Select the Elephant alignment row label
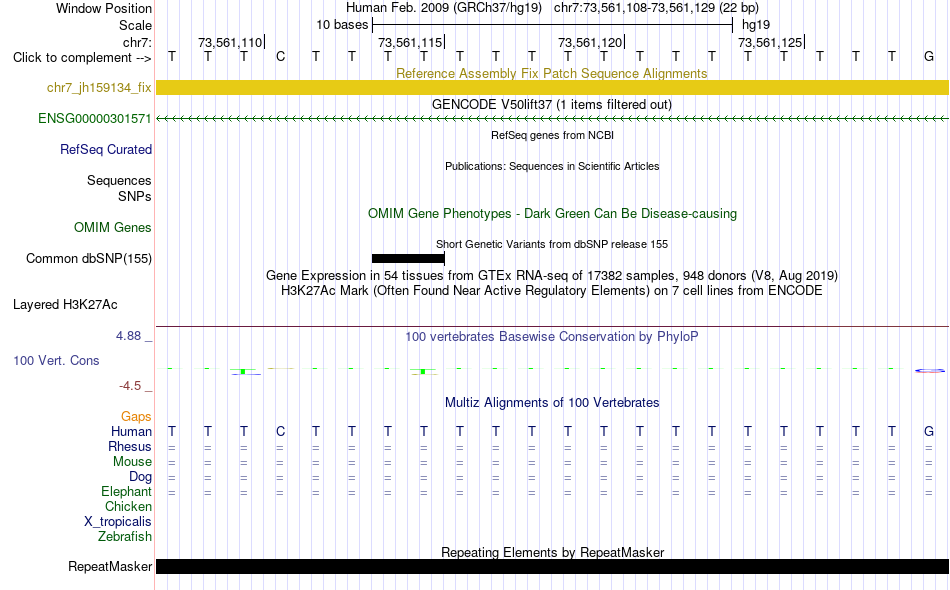 tap(126, 491)
